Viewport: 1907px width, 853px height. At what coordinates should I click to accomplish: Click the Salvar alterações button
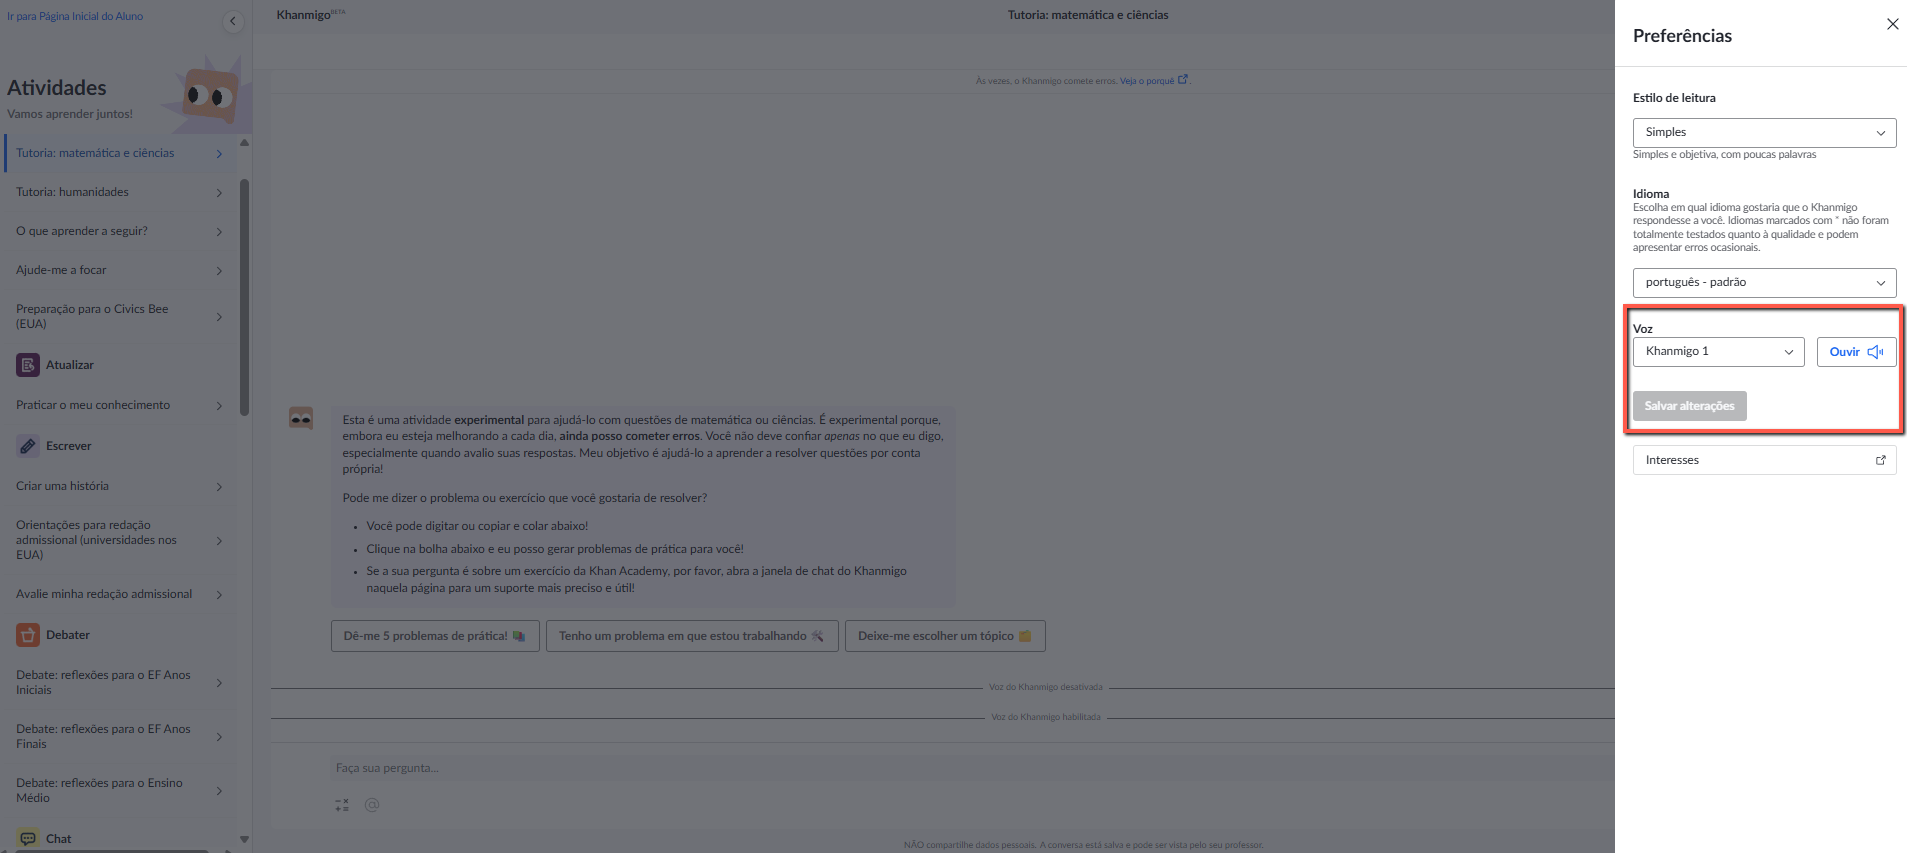click(x=1689, y=406)
